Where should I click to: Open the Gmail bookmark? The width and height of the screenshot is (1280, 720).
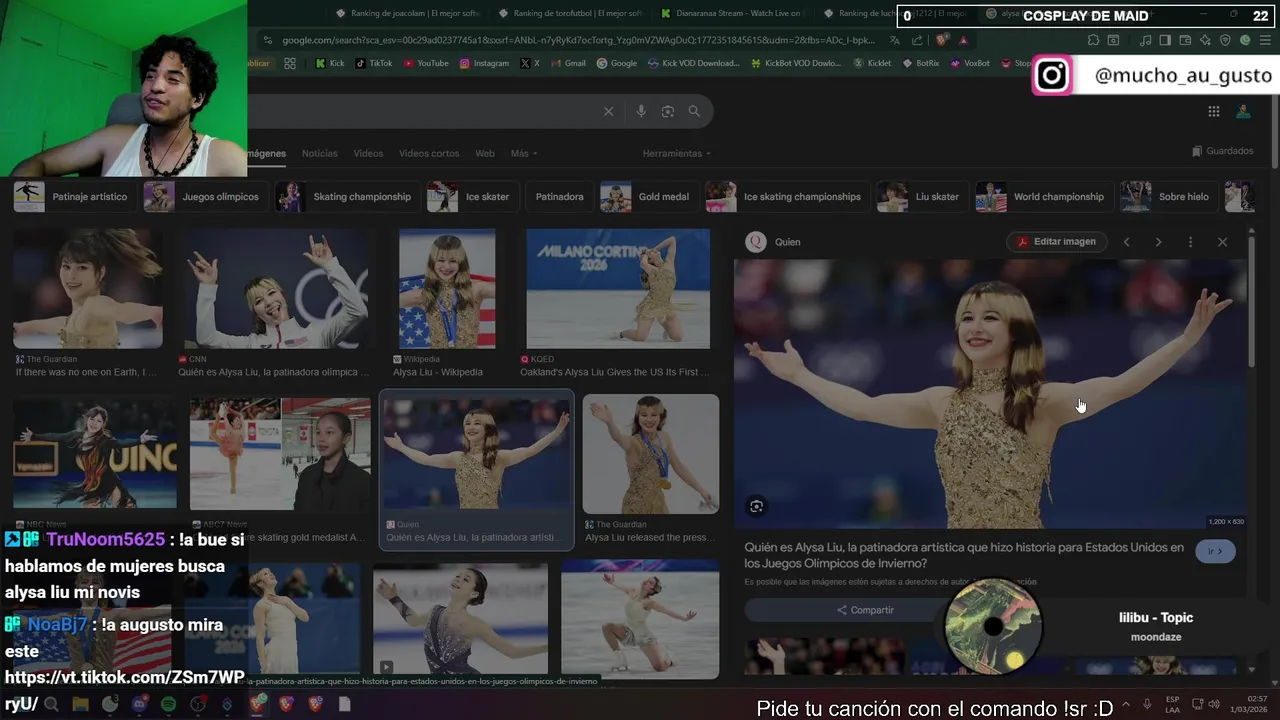pyautogui.click(x=568, y=63)
